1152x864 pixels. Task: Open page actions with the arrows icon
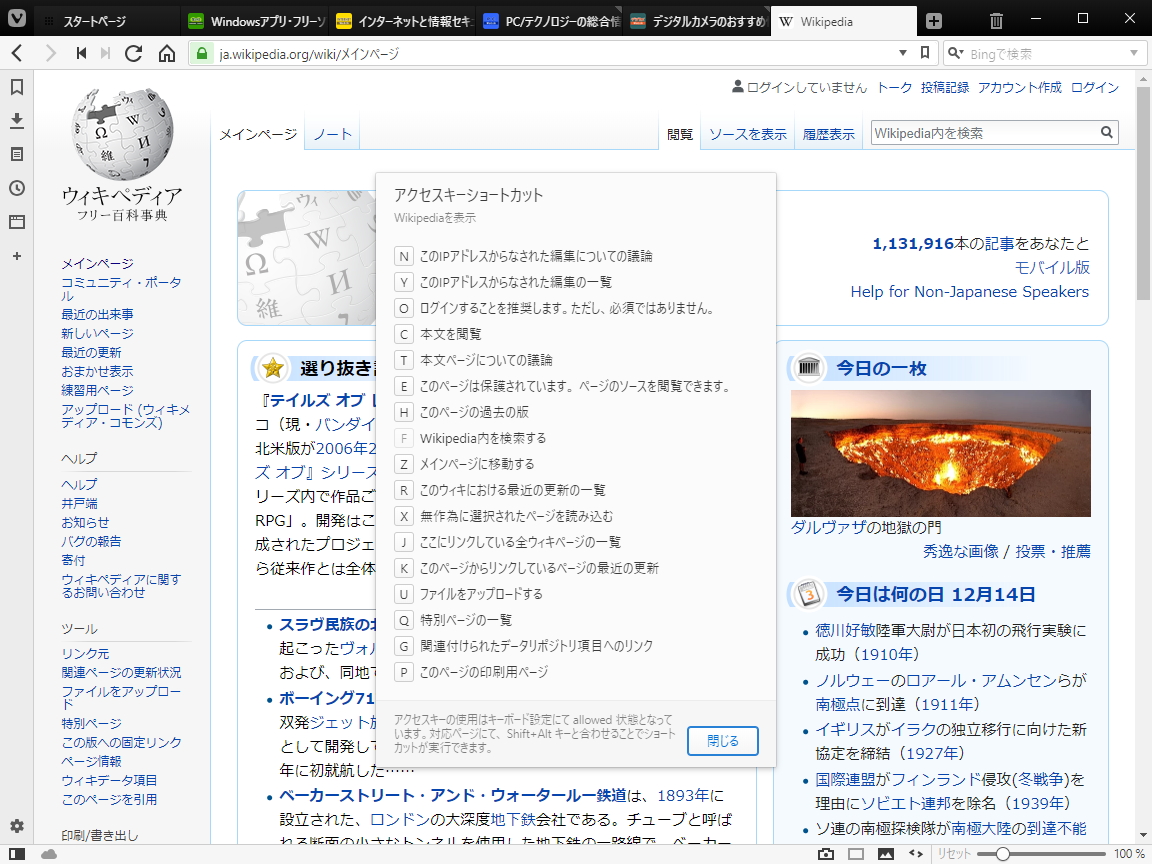click(916, 854)
